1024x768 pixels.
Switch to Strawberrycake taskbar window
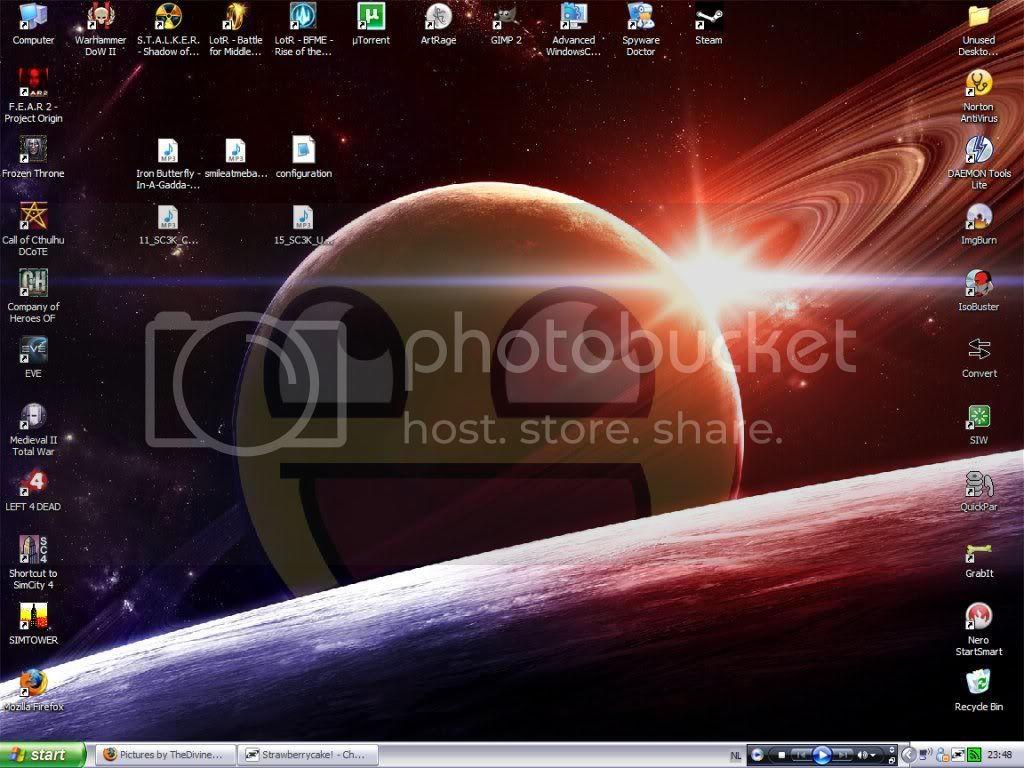pyautogui.click(x=308, y=755)
